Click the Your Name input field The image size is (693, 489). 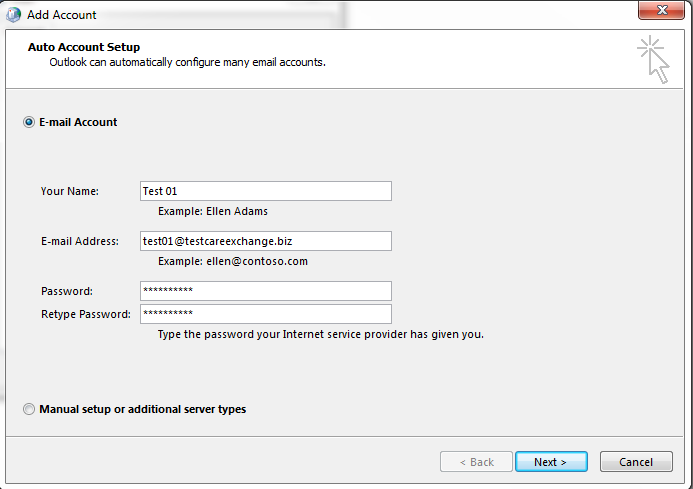click(x=266, y=191)
